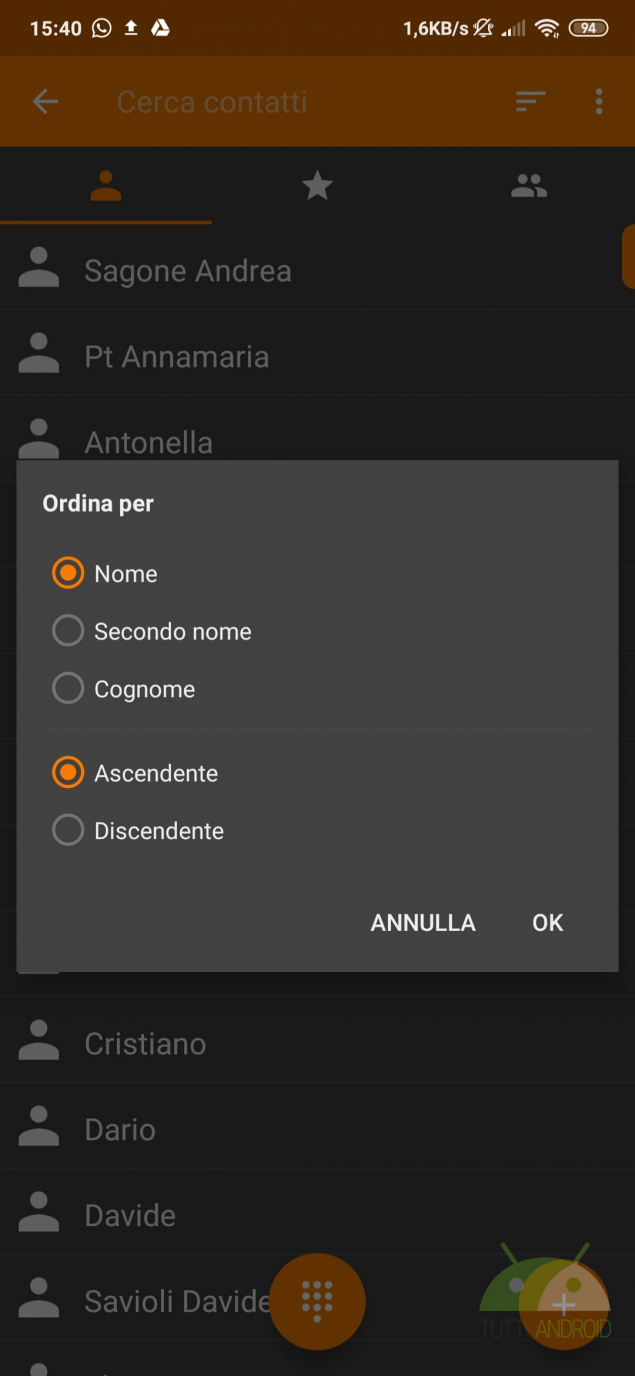Choose Ascendente sort order
635x1376 pixels.
tap(68, 773)
